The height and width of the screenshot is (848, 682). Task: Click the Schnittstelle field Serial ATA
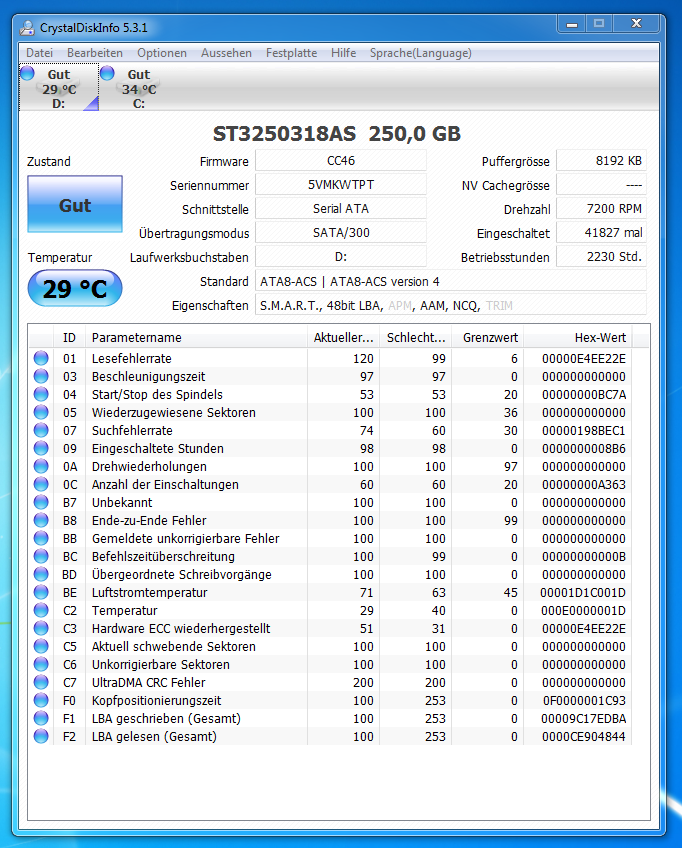click(341, 208)
